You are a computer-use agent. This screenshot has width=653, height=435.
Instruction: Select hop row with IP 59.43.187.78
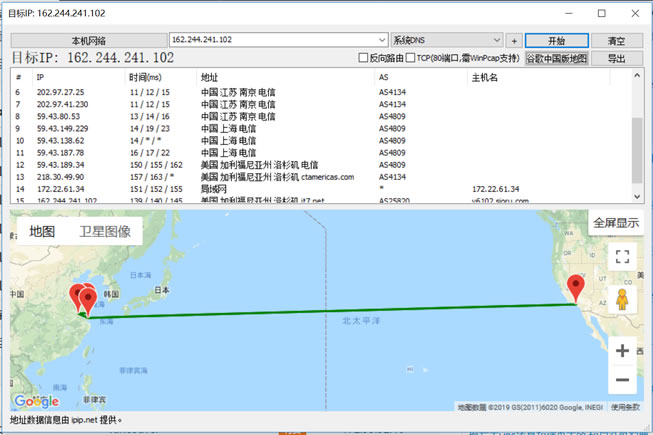pos(321,153)
